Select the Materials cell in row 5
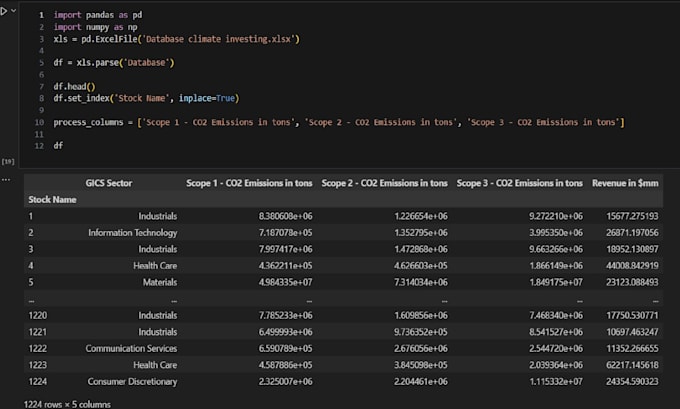680x409 pixels. tap(160, 282)
